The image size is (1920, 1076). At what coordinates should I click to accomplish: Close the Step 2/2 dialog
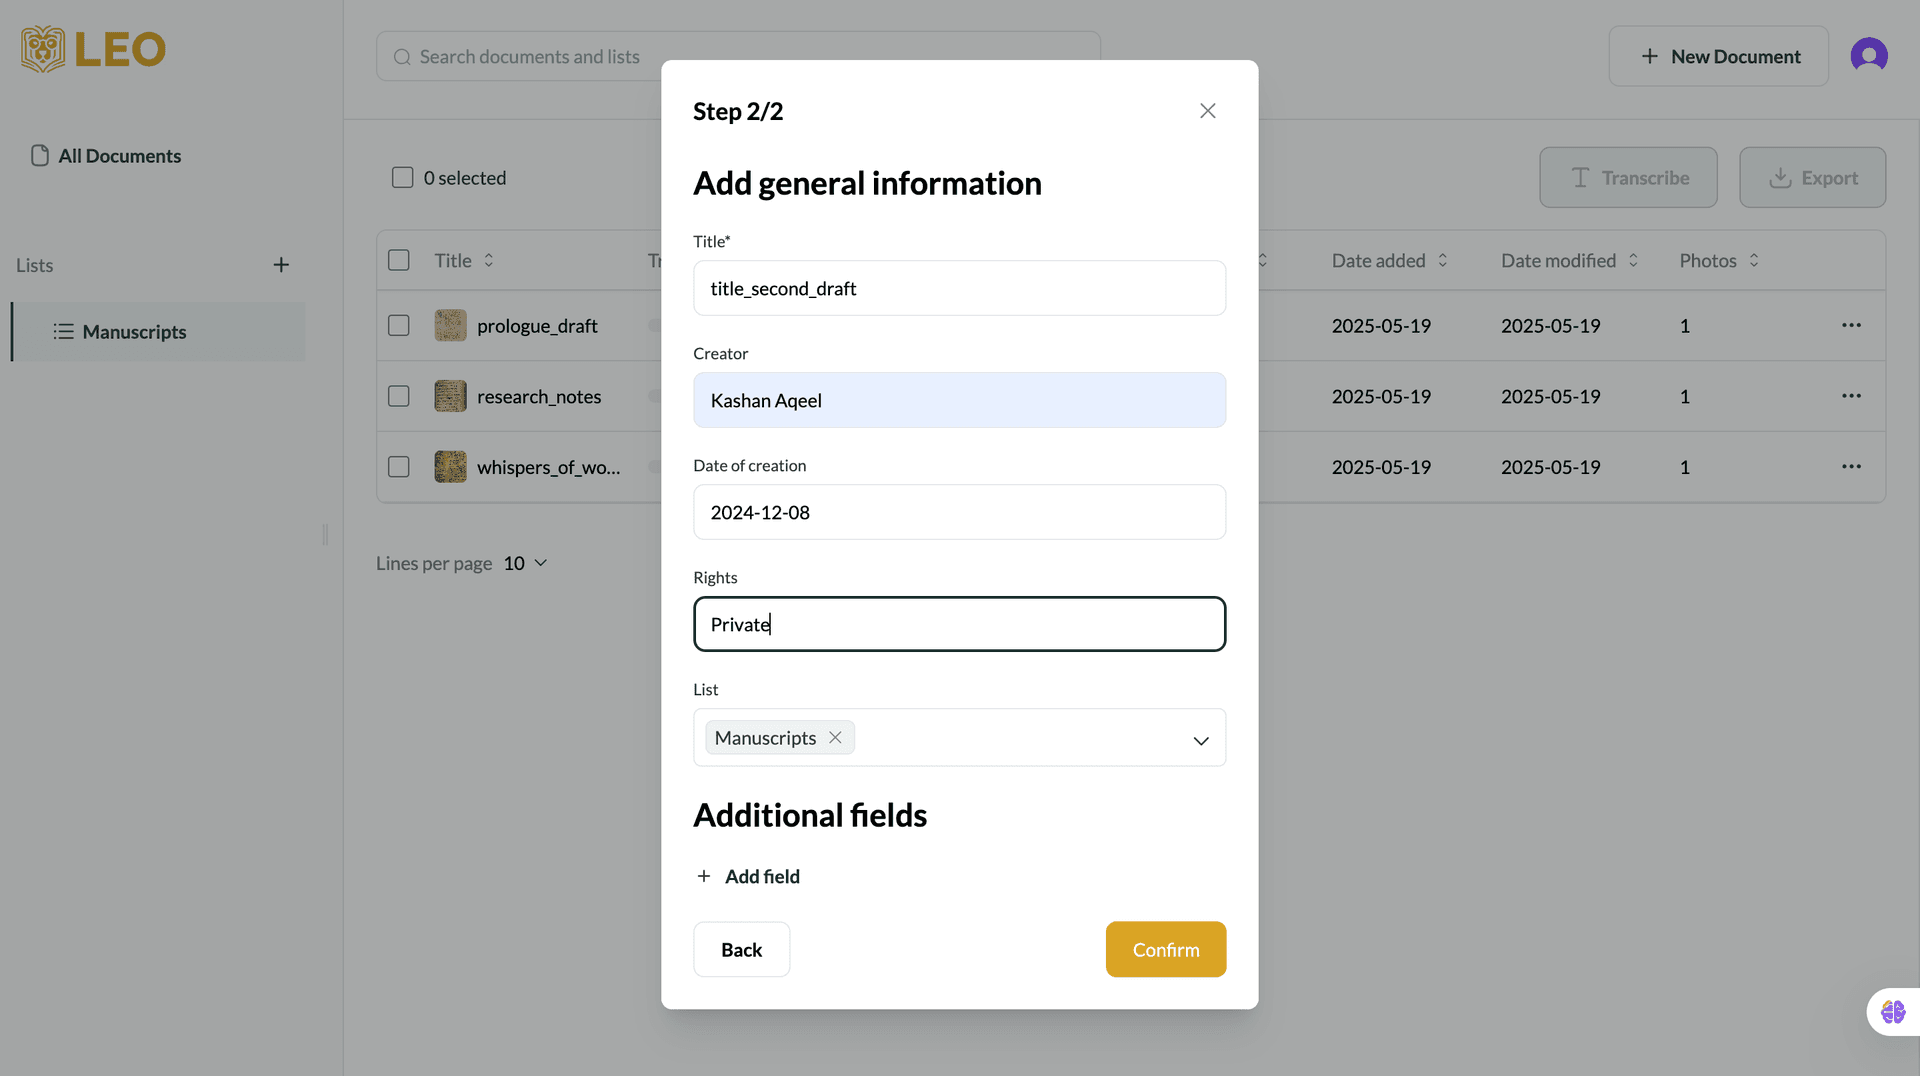coord(1207,111)
